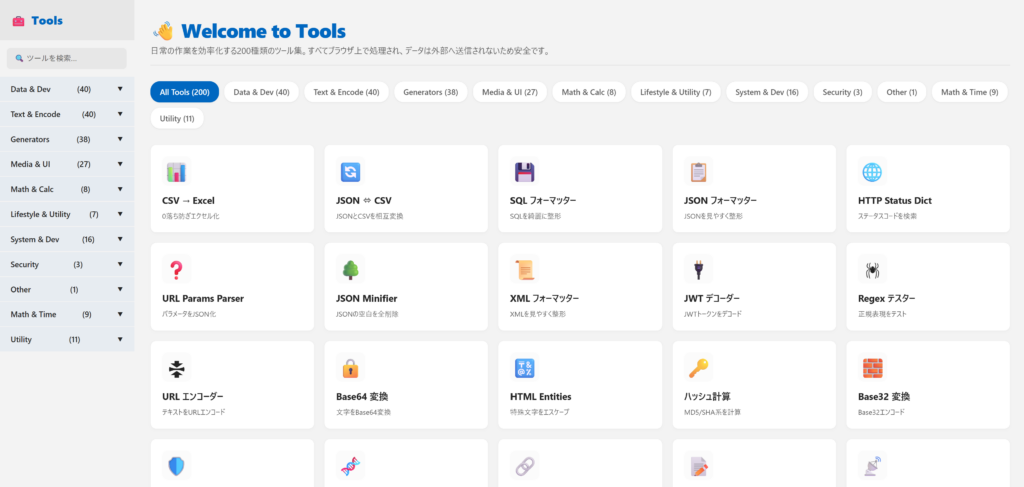
Task: Select the Utility (11) filter tab
Action: [177, 118]
